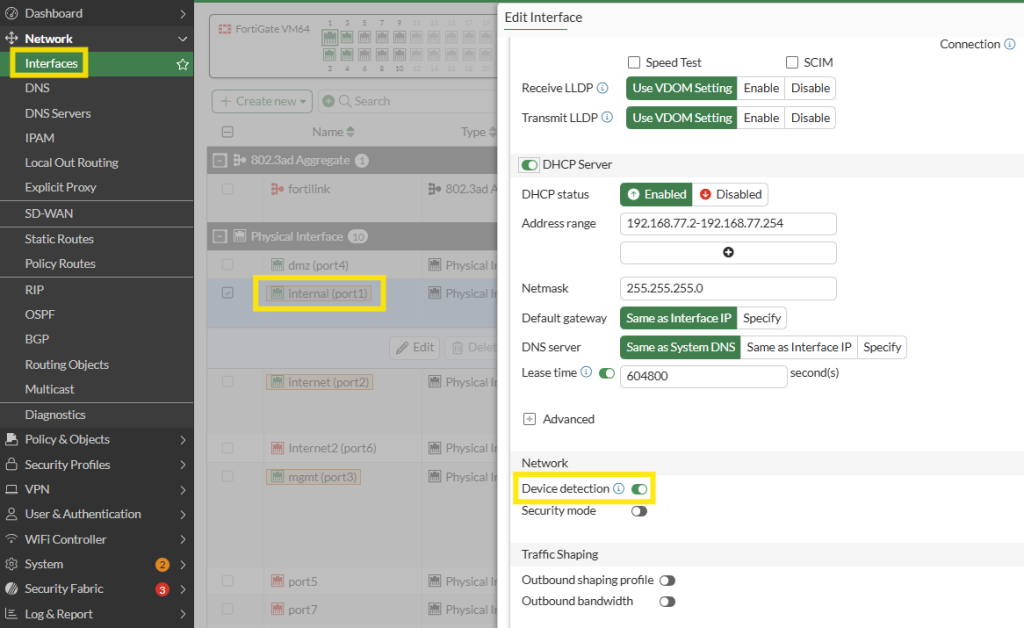Enable the Security mode toggle
The height and width of the screenshot is (628, 1024).
coord(639,511)
